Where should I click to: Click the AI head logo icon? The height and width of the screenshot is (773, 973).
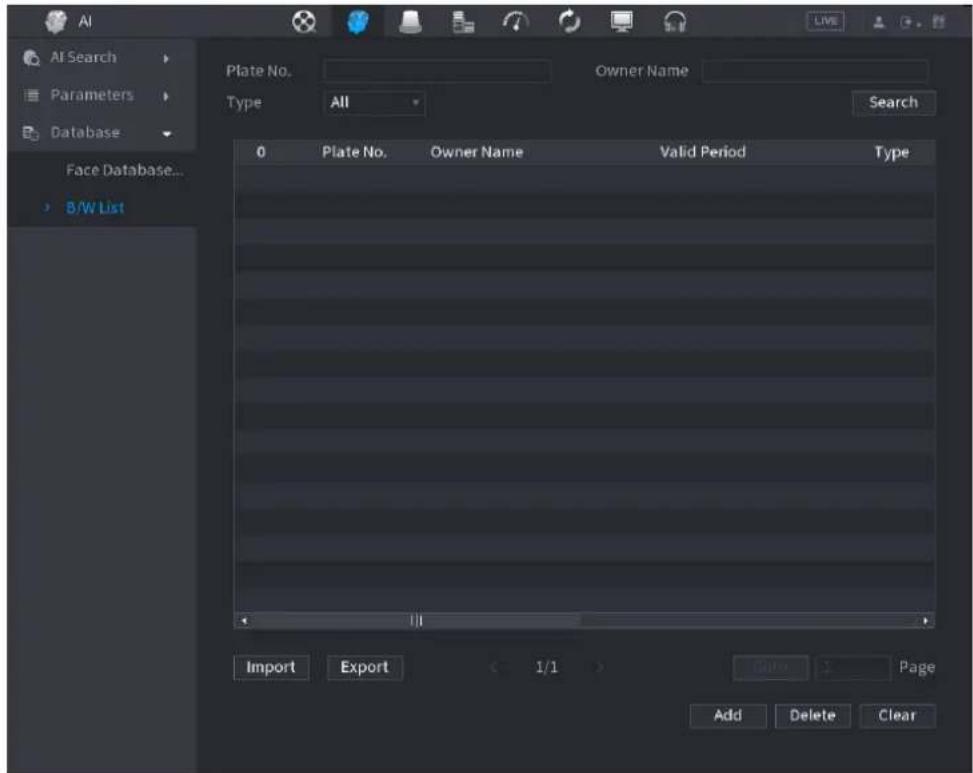56,22
